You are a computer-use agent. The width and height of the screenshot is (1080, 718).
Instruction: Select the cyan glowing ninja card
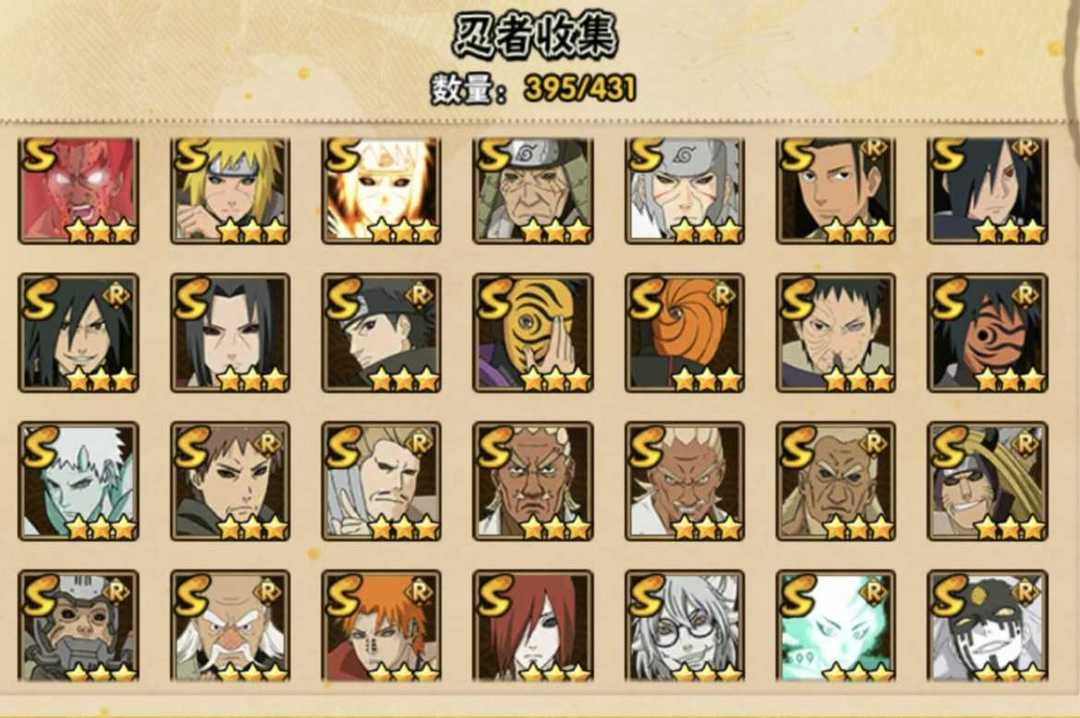coord(835,627)
